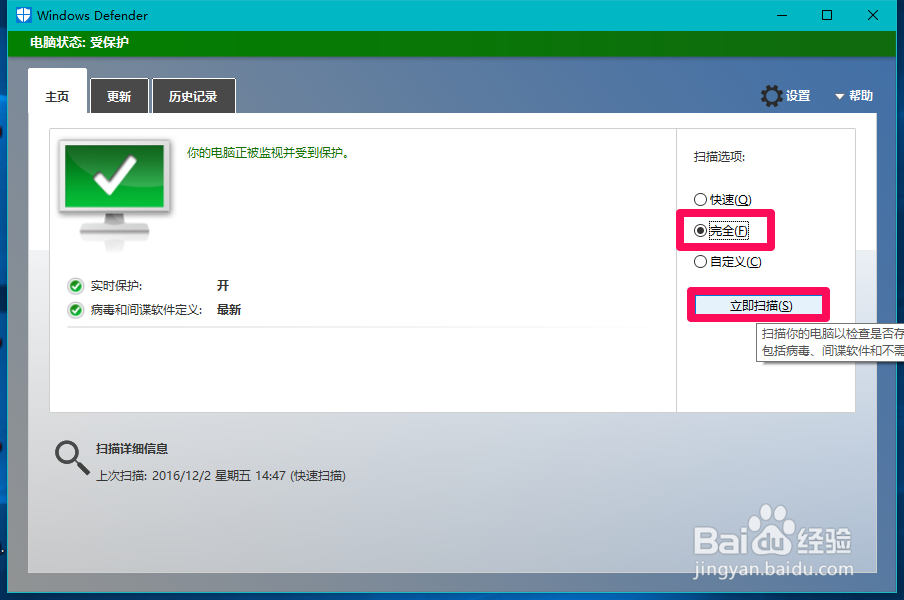
Task: Click the 病毒和间谍软件定义 label text
Action: (146, 310)
